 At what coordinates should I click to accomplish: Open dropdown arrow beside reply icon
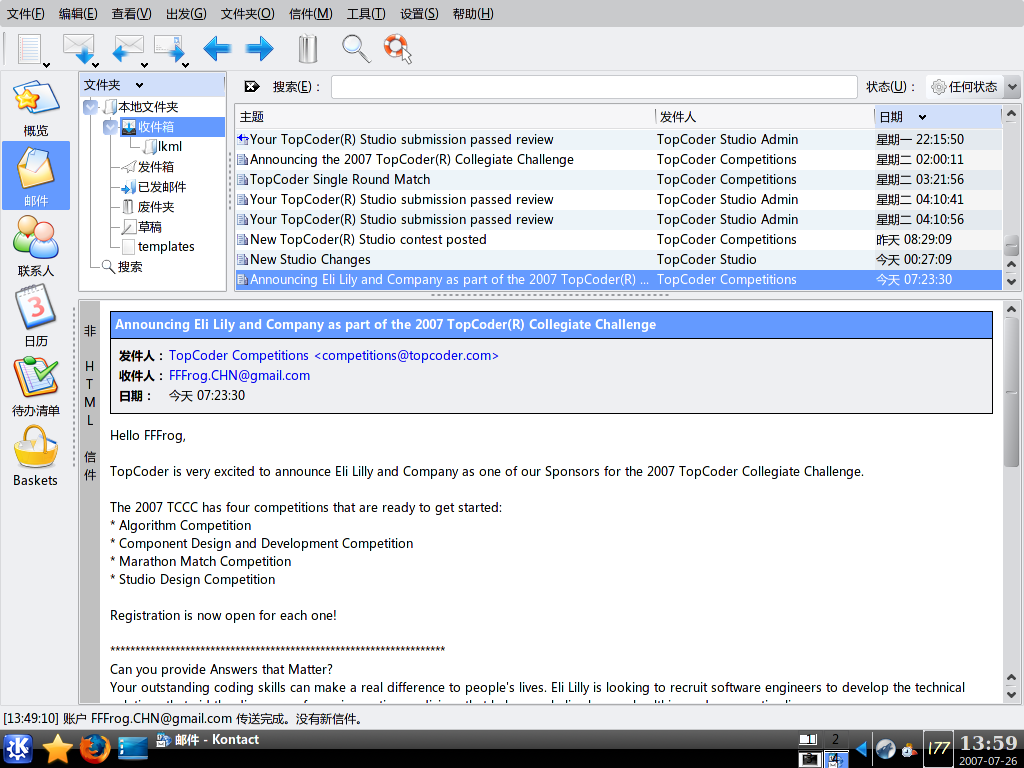[144, 65]
